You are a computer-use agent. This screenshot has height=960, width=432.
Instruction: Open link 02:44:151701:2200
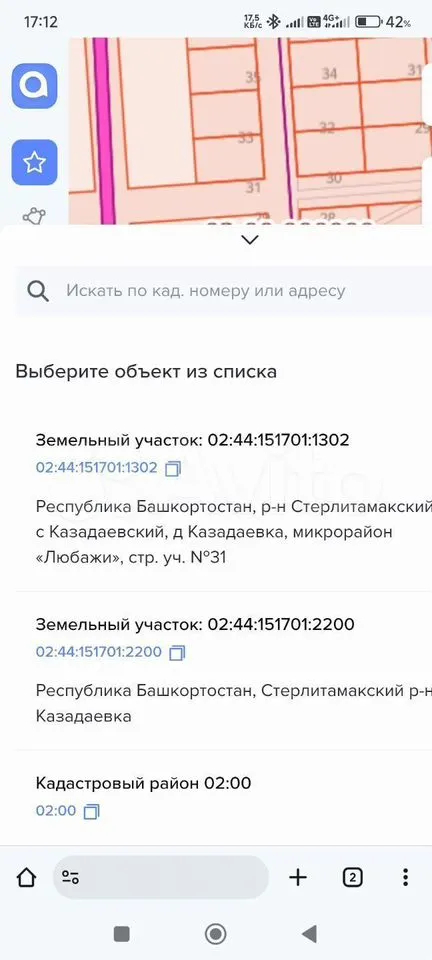(99, 652)
